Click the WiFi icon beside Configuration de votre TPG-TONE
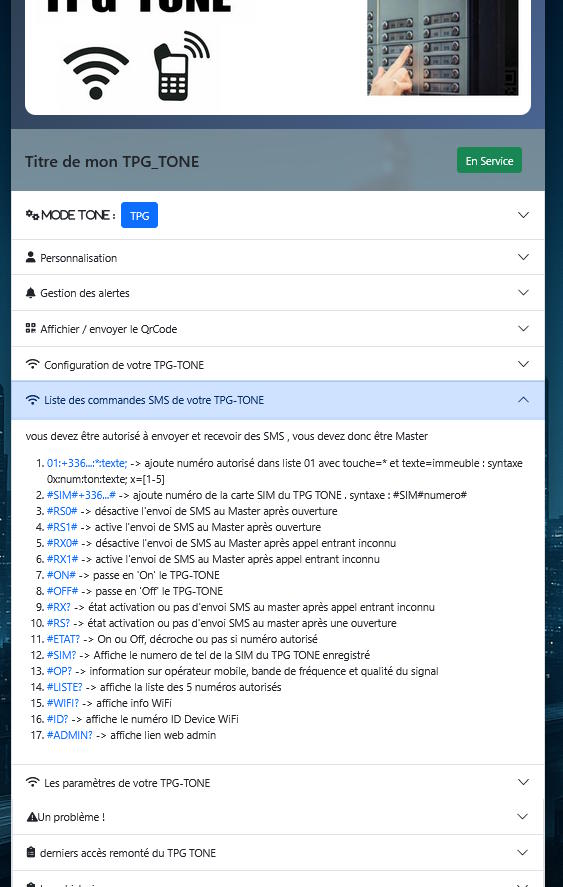Viewport: 563px width, 887px height. pyautogui.click(x=33, y=364)
